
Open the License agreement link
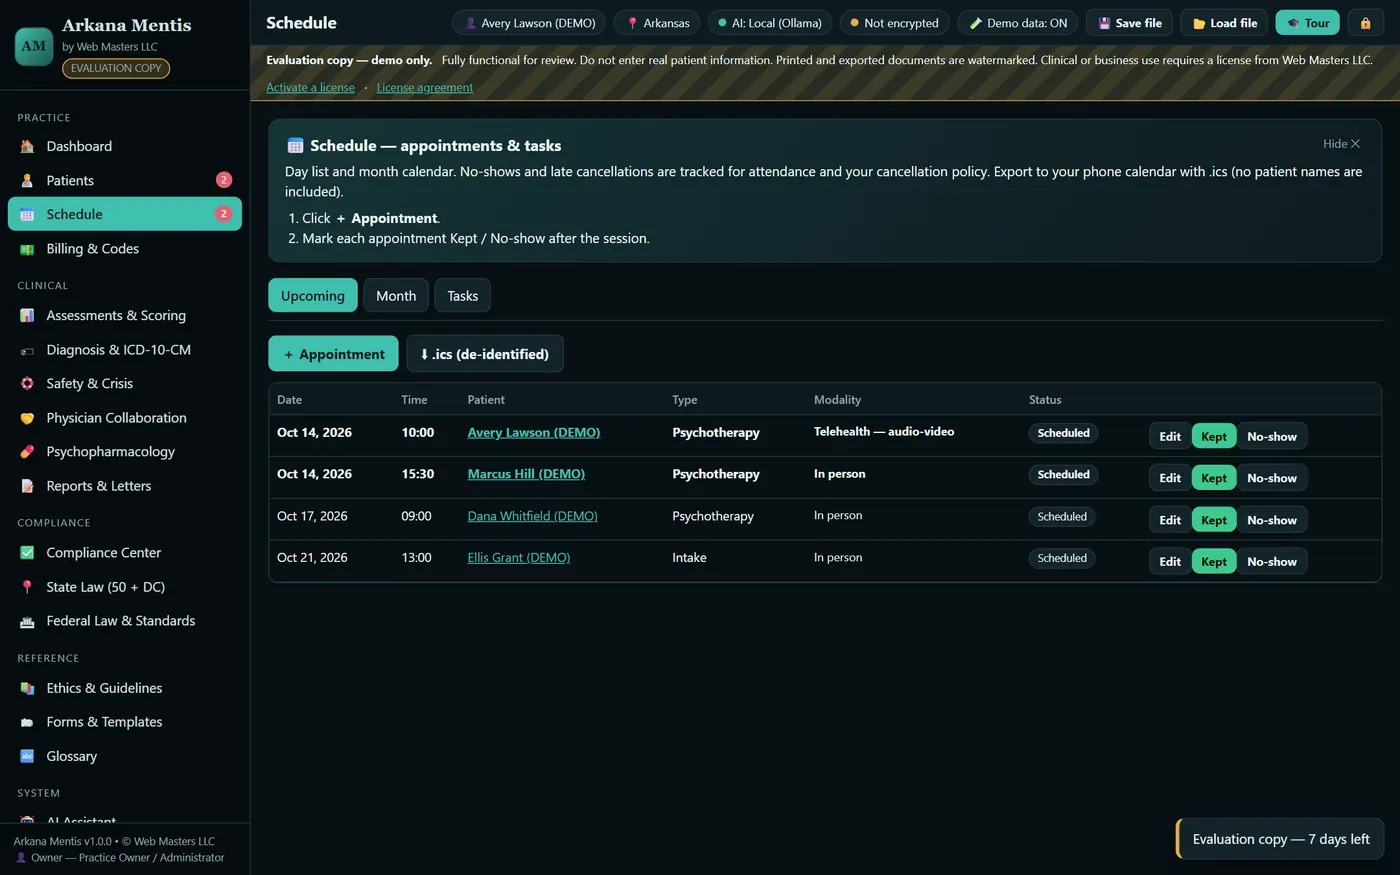tap(425, 88)
